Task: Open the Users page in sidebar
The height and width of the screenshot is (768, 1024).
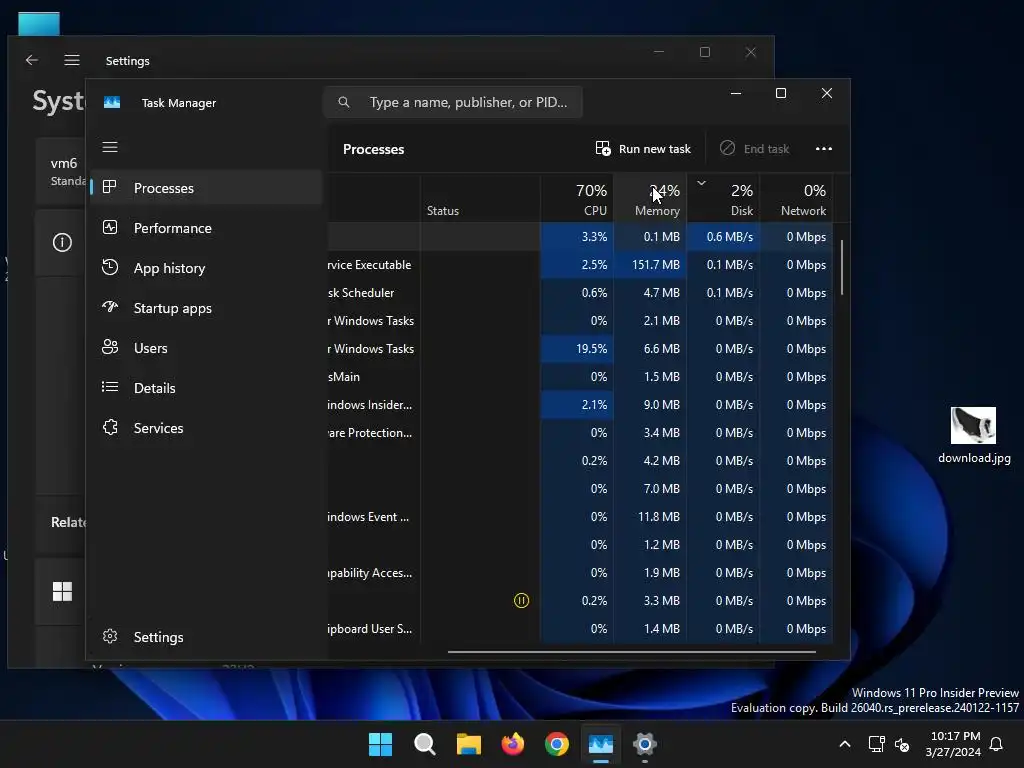Action: [206, 348]
